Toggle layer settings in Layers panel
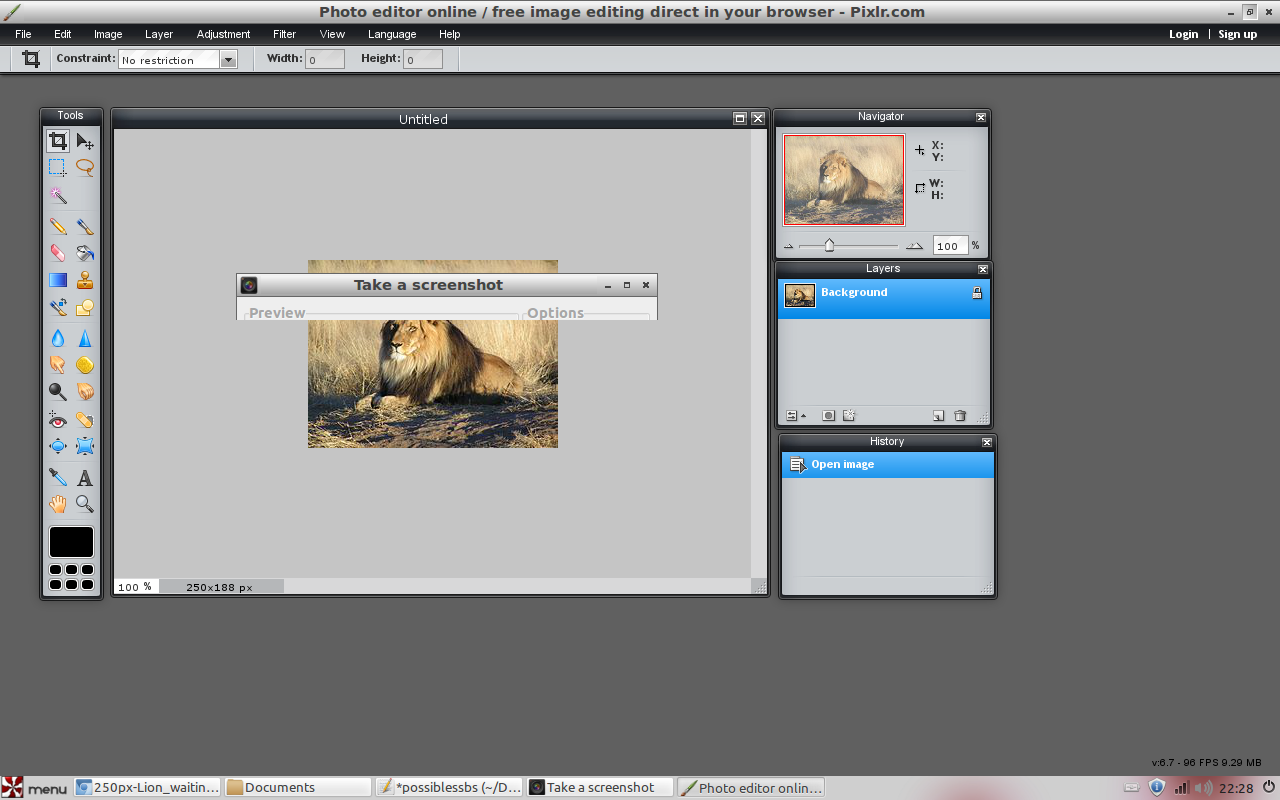 click(793, 416)
